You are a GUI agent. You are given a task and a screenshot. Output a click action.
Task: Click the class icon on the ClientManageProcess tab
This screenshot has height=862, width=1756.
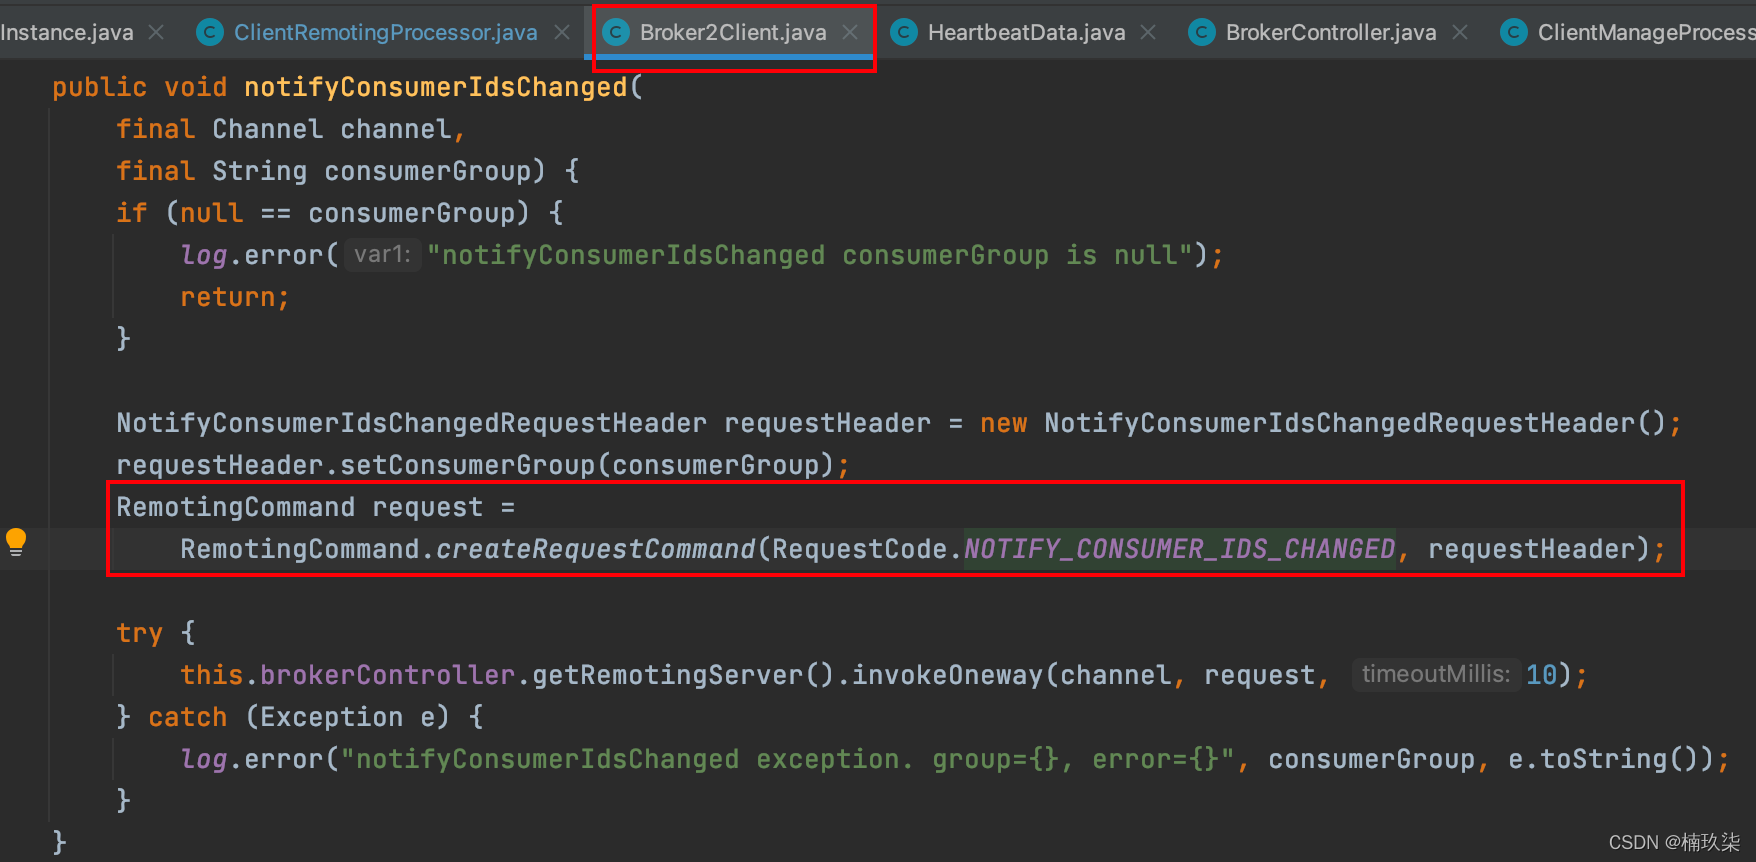[1514, 33]
